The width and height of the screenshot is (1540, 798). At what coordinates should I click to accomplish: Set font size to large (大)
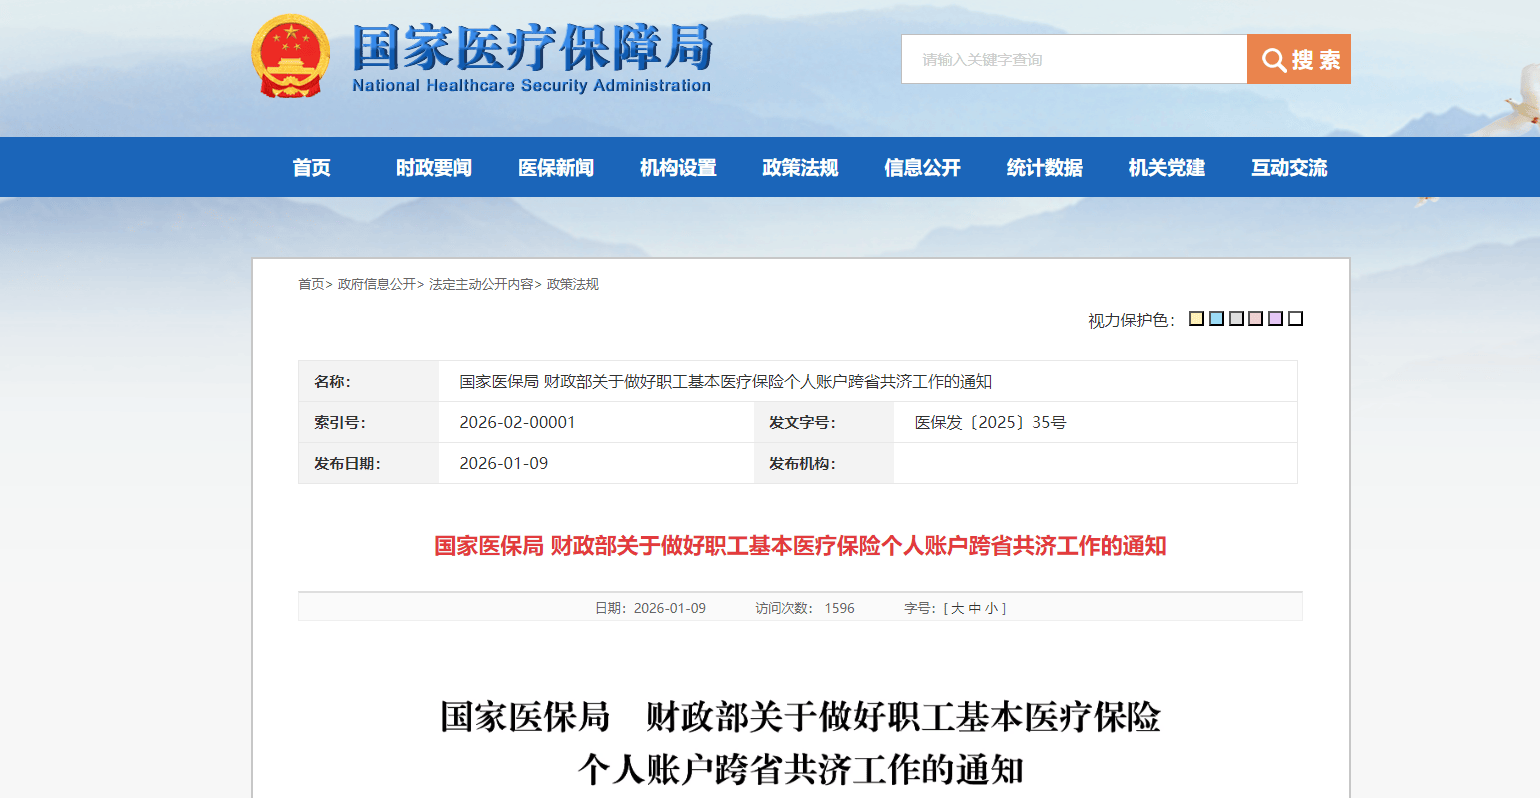point(957,608)
